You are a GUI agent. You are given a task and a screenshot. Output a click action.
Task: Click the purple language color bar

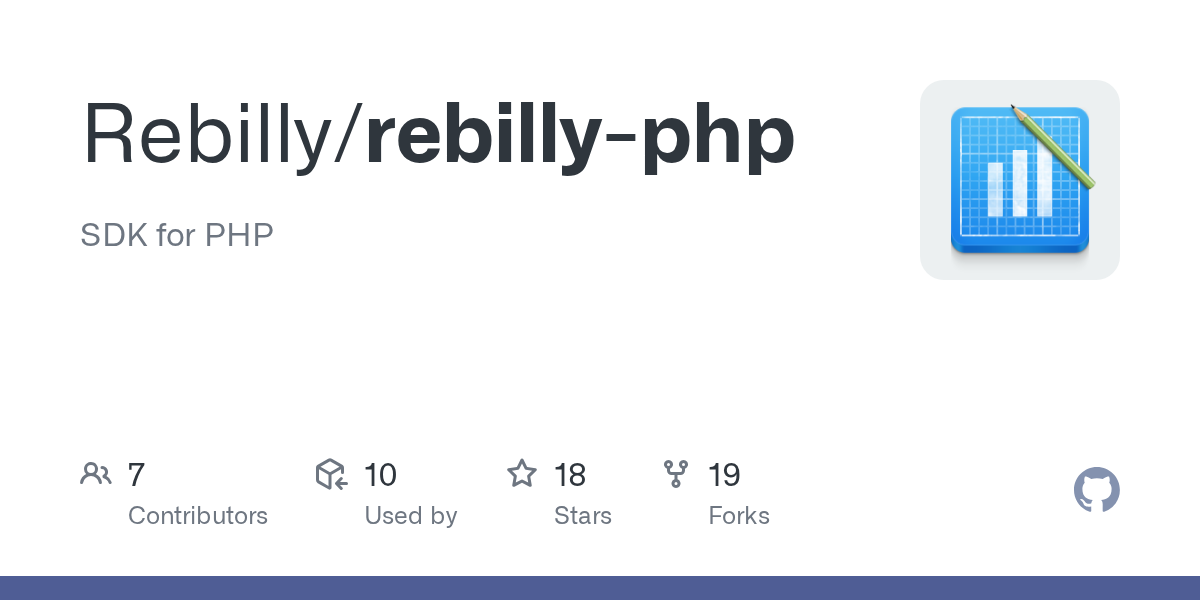[x=600, y=588]
